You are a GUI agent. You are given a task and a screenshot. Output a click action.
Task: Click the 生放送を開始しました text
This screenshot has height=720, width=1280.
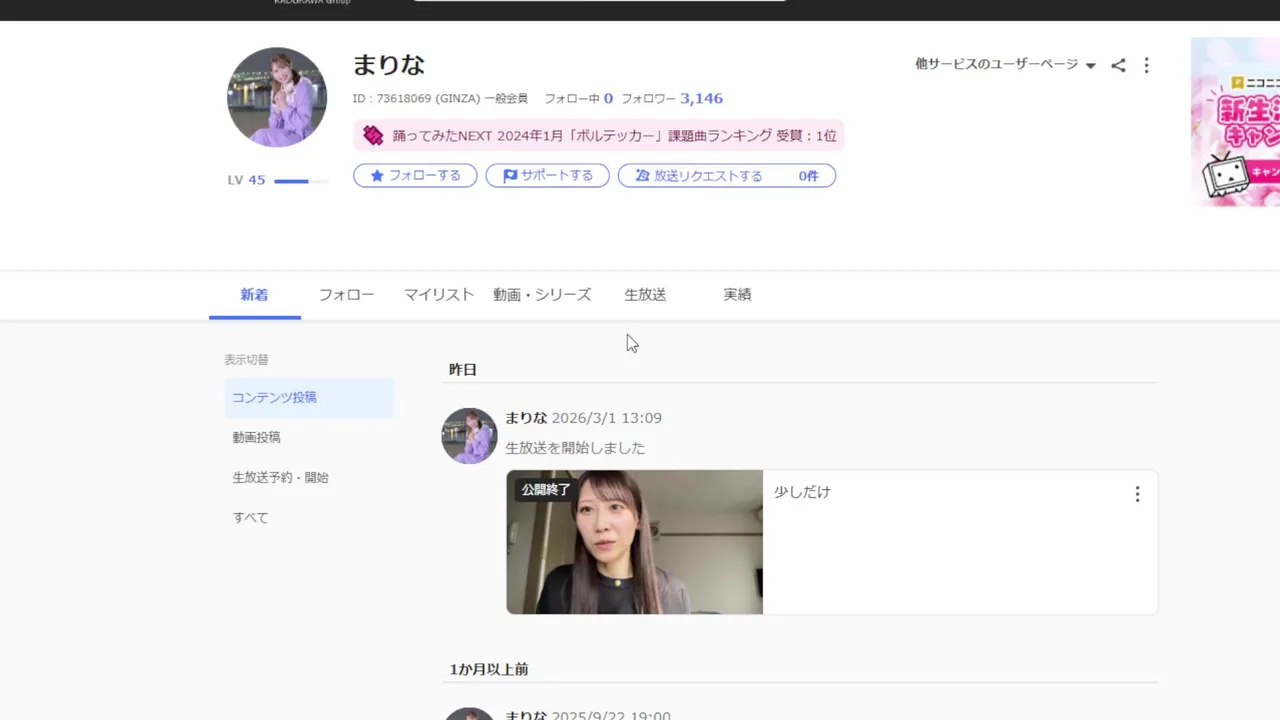(x=575, y=447)
